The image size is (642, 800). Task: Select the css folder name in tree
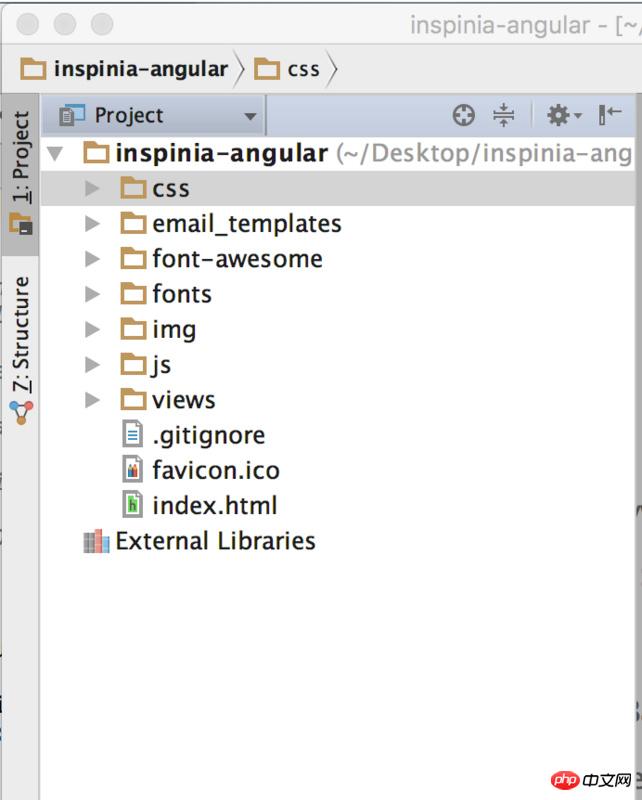[170, 189]
